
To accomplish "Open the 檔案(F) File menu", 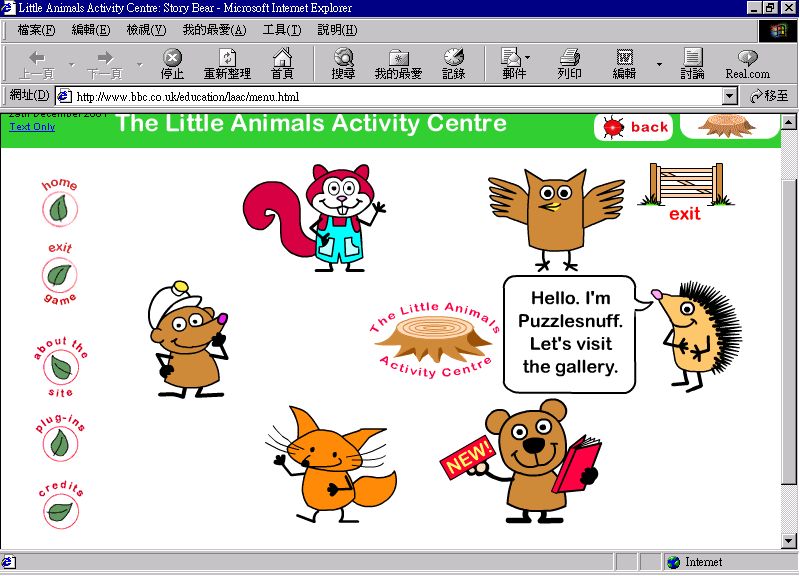I will [x=36, y=30].
